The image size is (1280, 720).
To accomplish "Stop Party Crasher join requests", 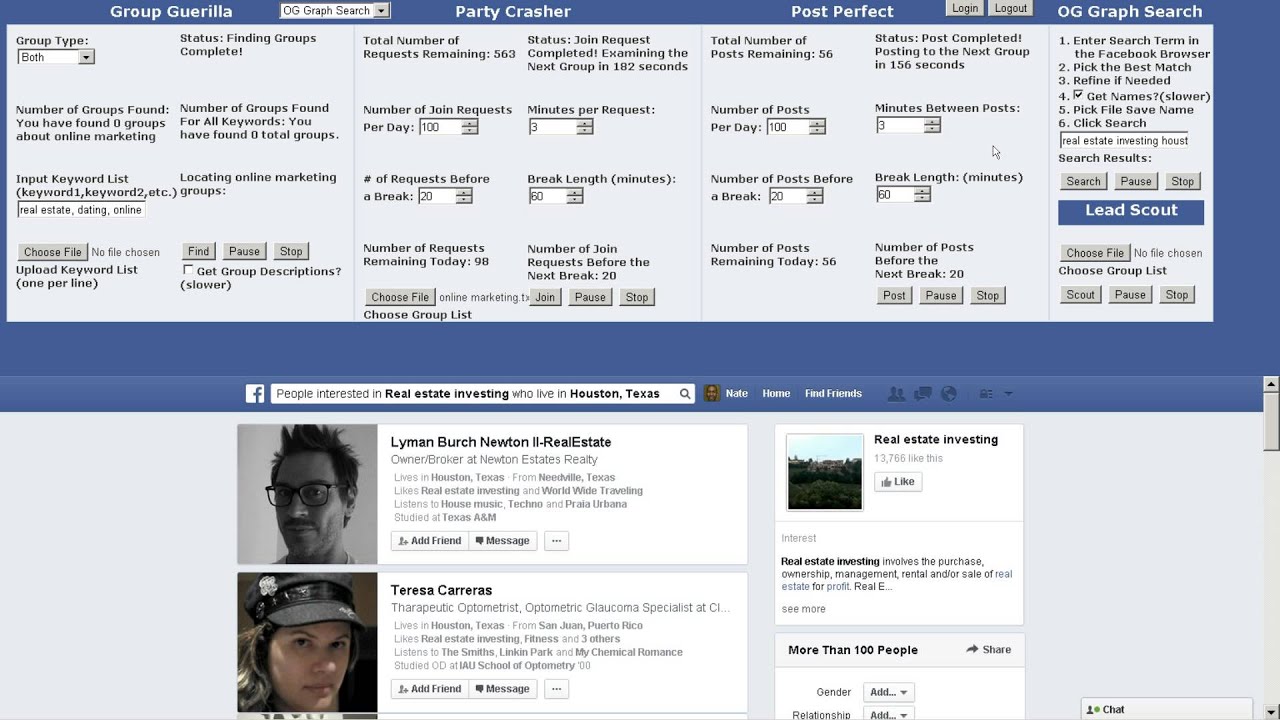I will point(637,298).
